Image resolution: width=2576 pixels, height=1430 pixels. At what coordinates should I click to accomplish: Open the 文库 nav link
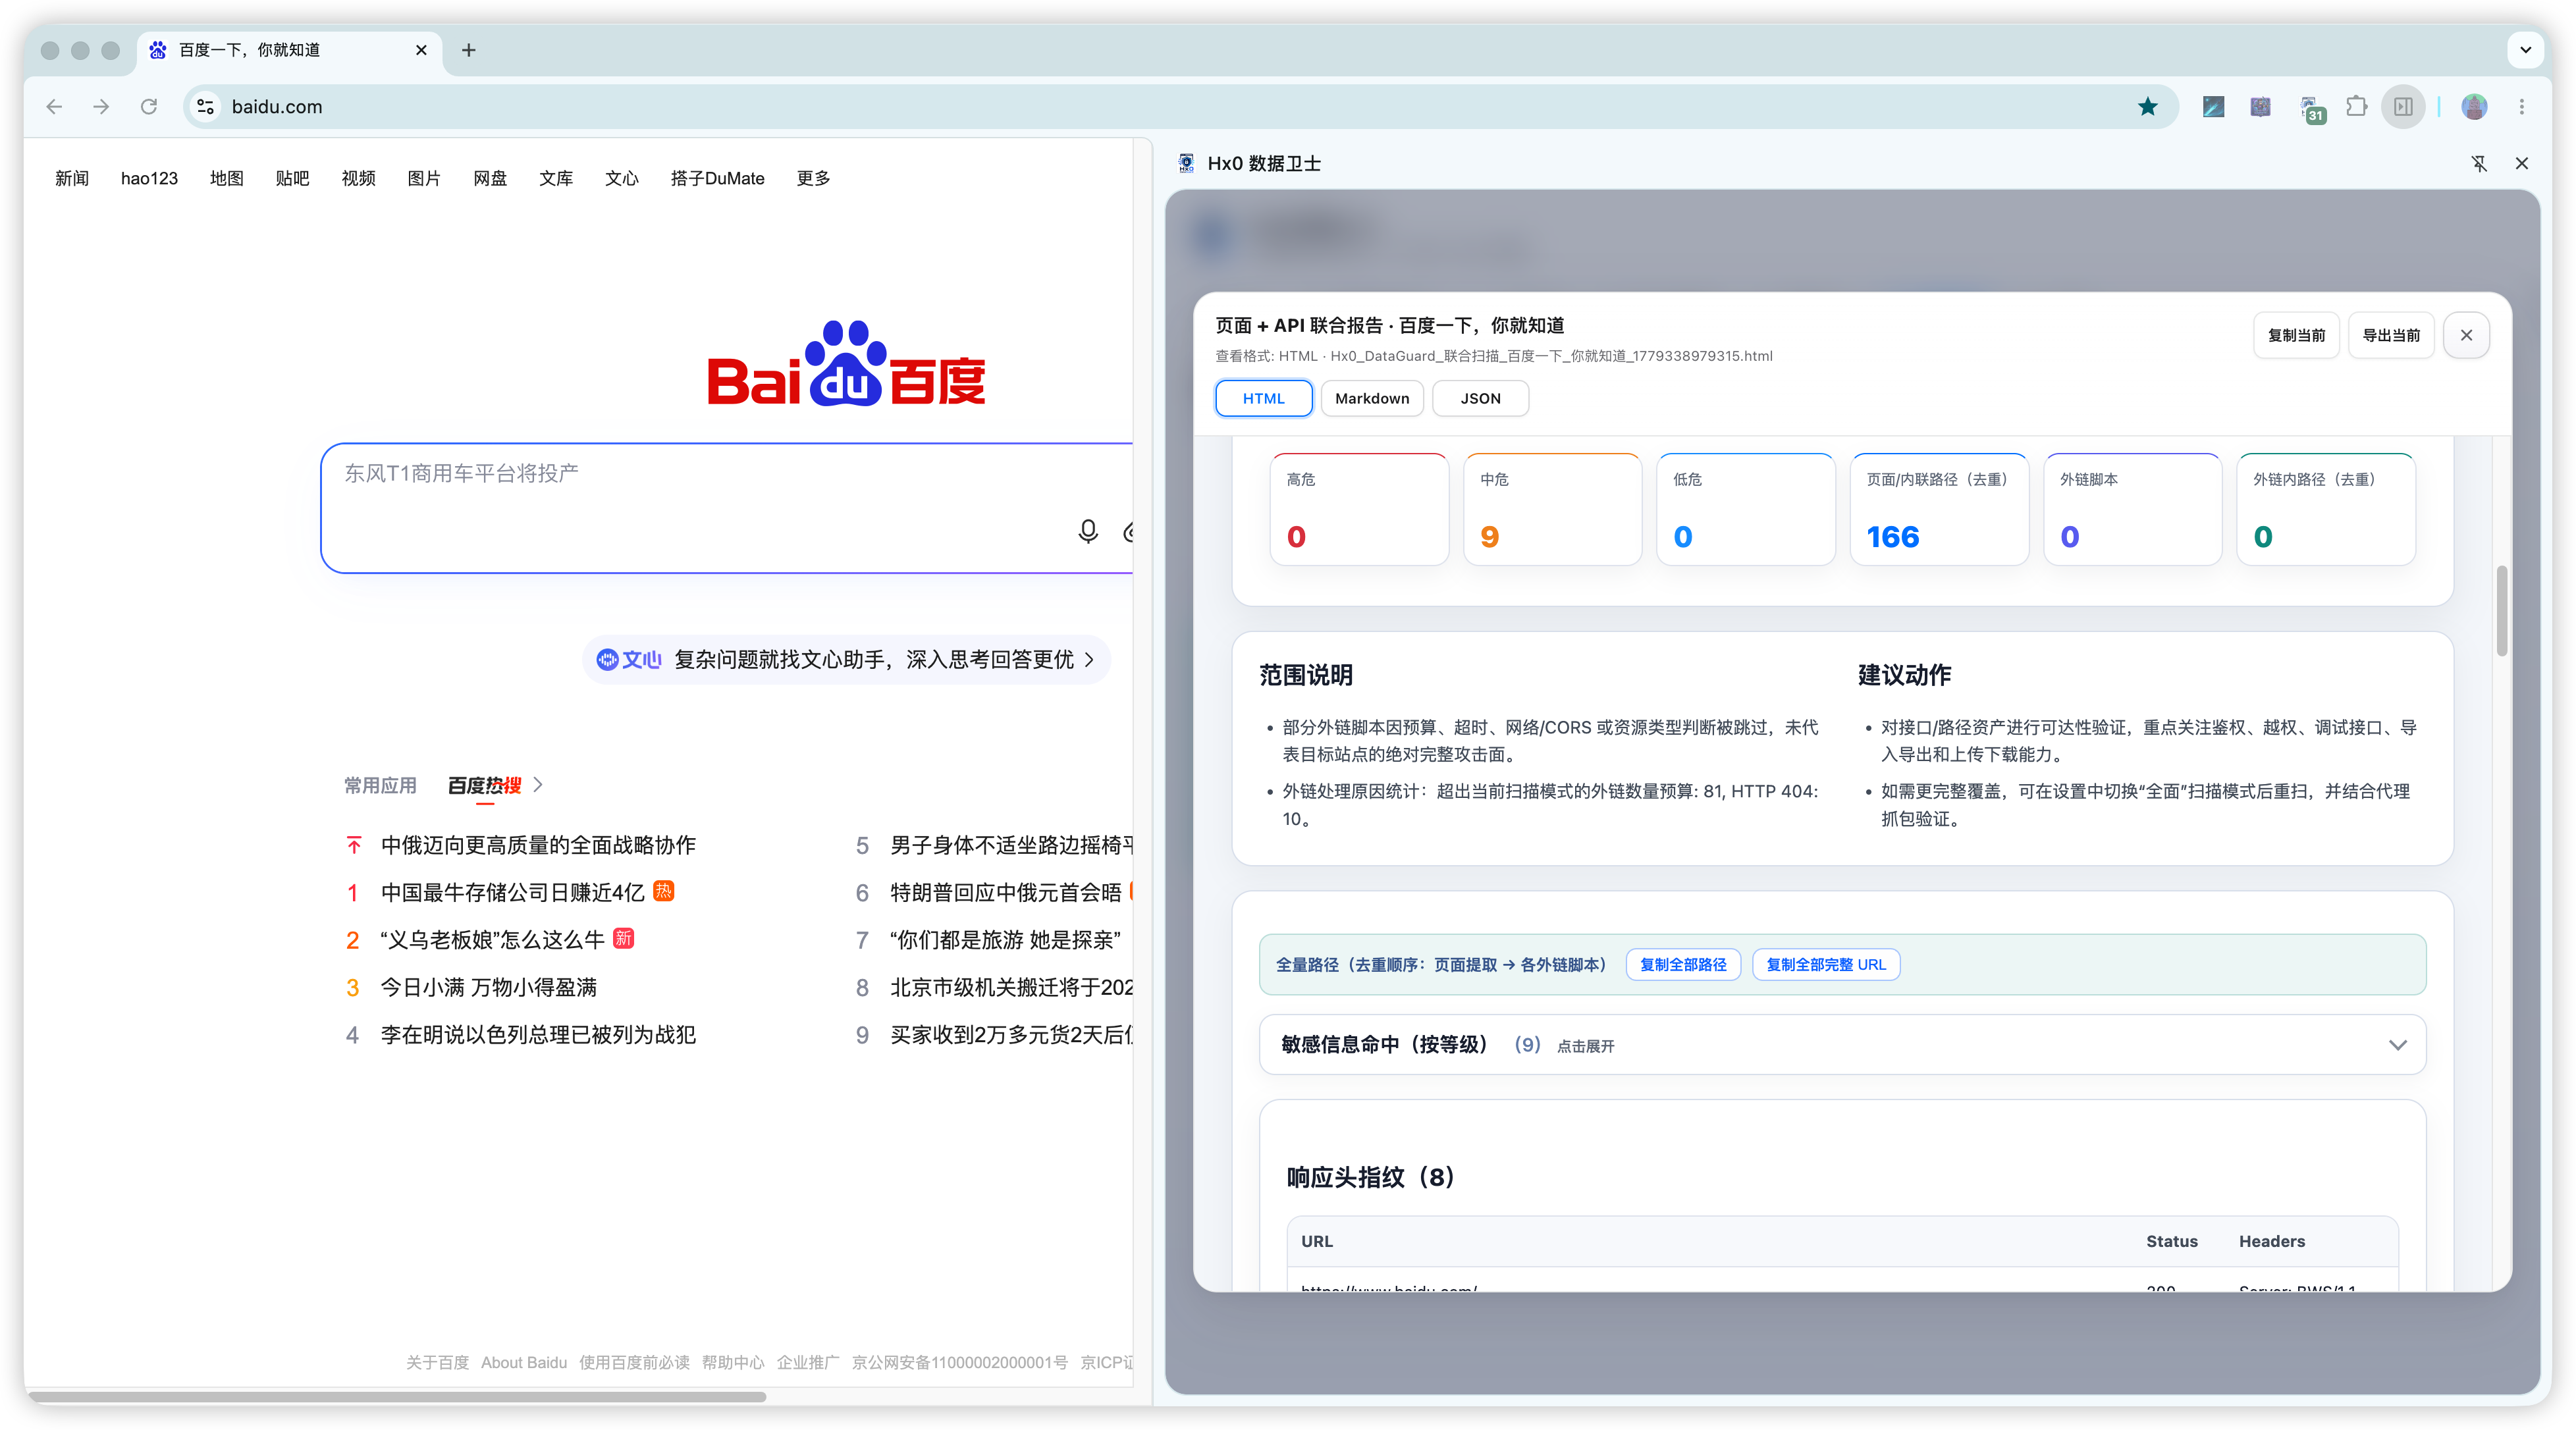pyautogui.click(x=556, y=178)
